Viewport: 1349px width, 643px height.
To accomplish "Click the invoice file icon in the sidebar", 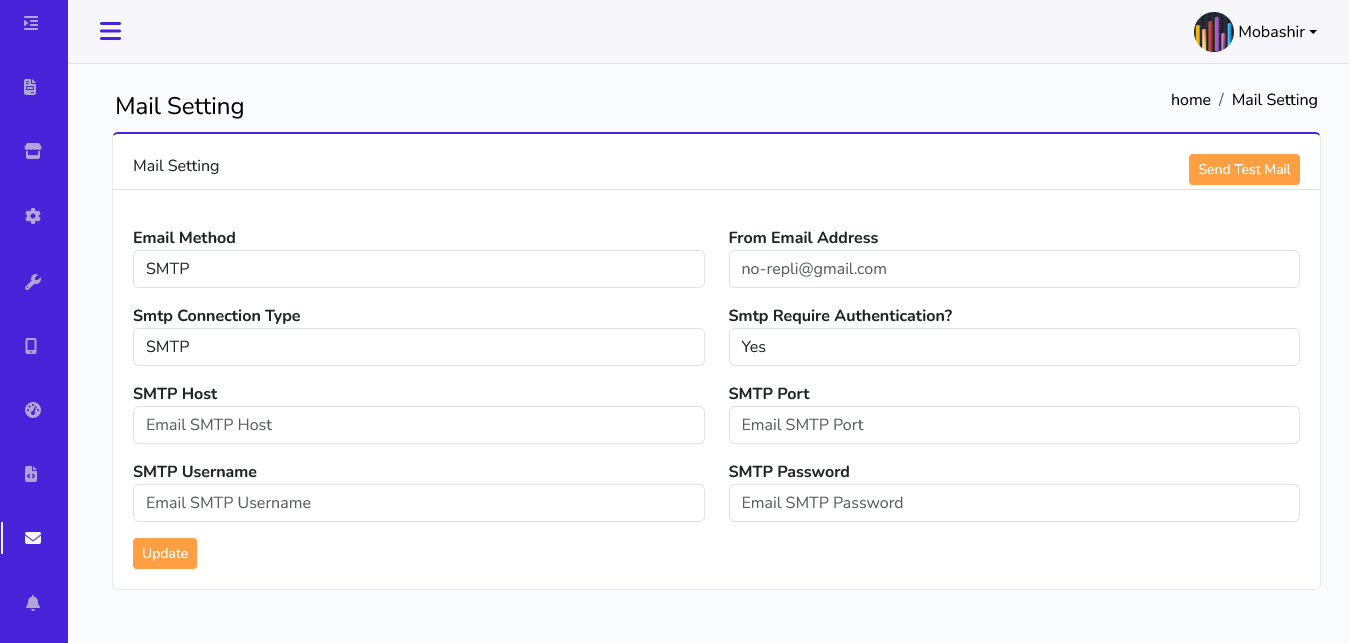I will pos(32,473).
